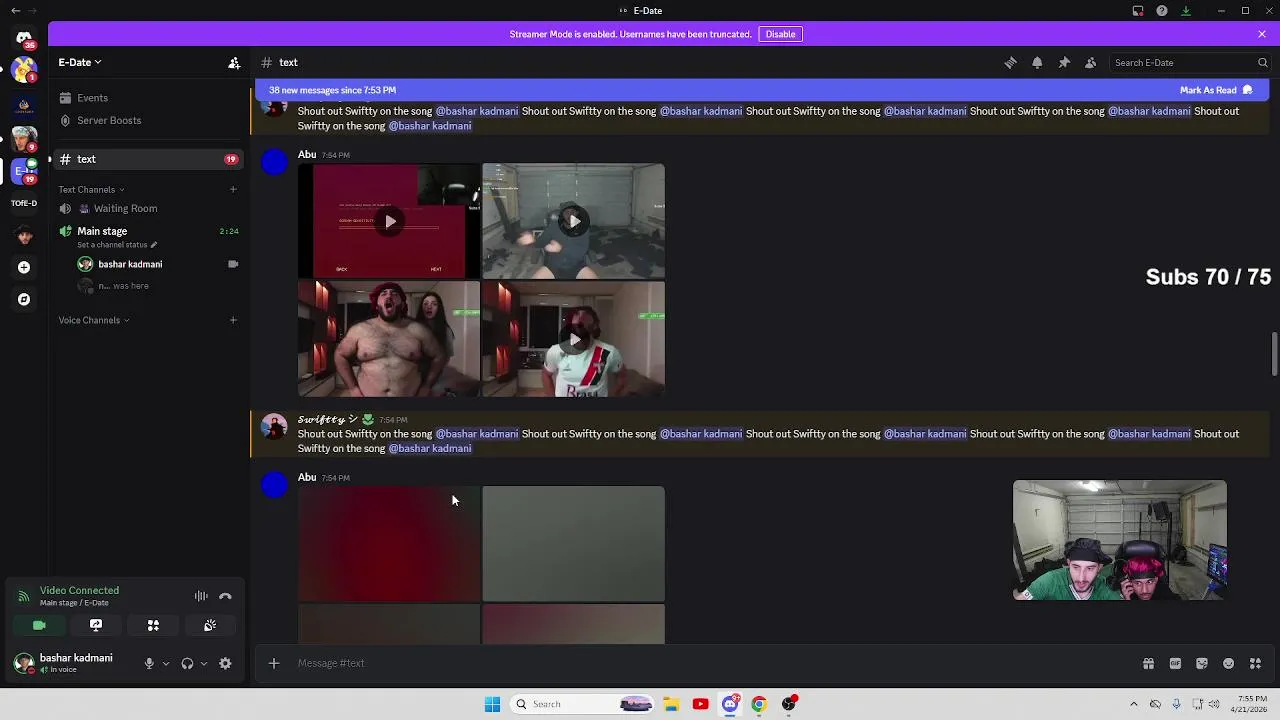
Task: Open the soundboard button
Action: pos(210,625)
